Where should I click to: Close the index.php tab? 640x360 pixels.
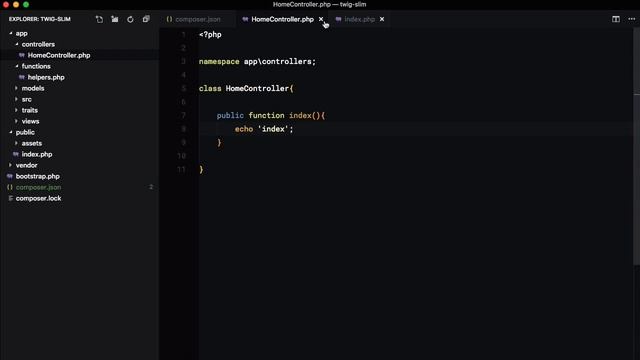click(382, 19)
